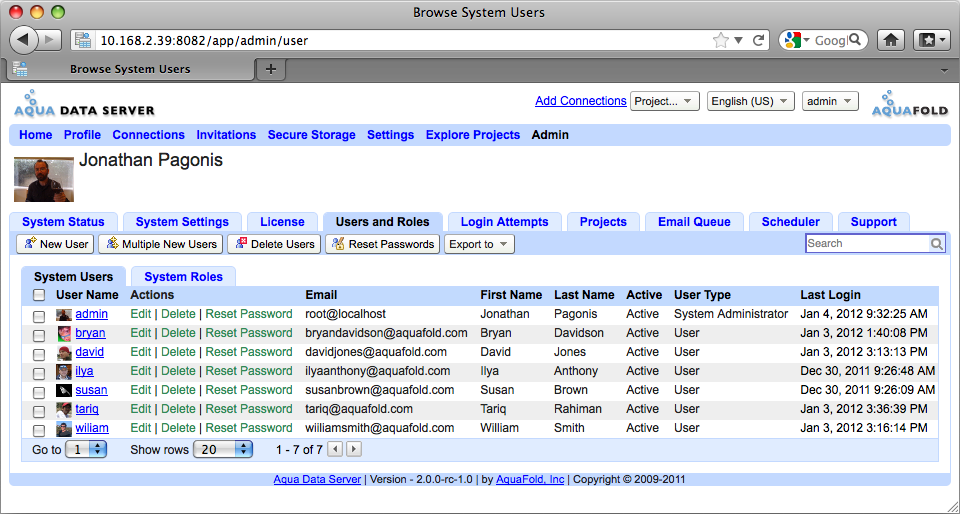Screen dimensions: 960x514
Task: Click the New User button
Action: click(55, 244)
